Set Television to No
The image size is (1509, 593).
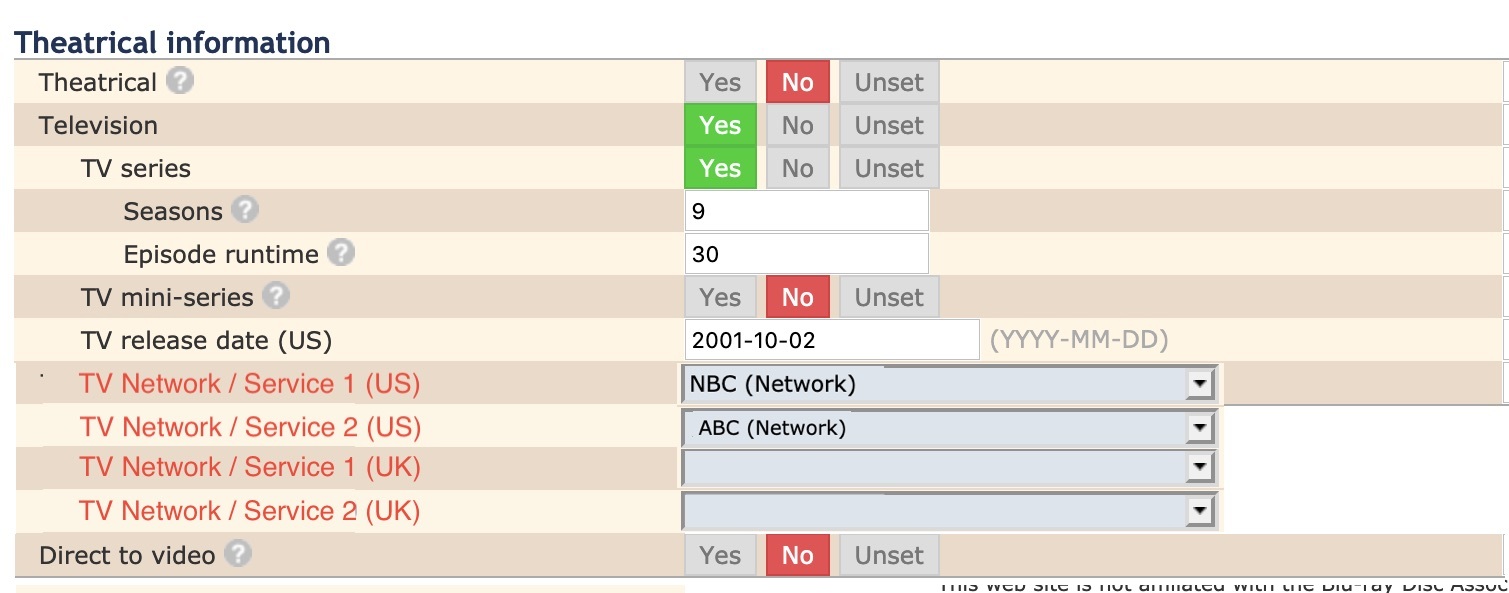[797, 125]
